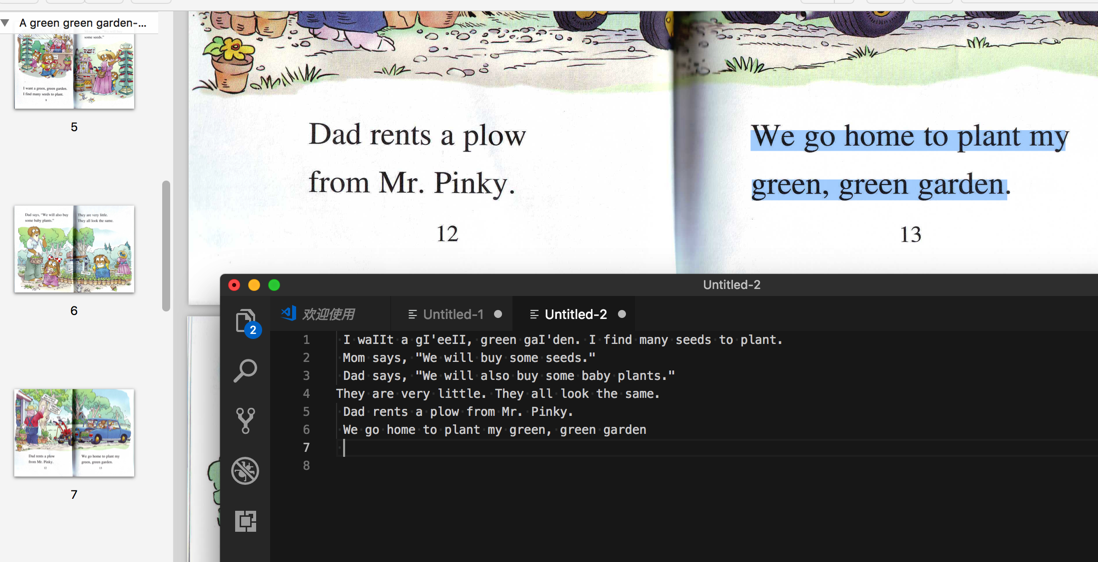Click highlighted text 'We go home to plant my' in PDF
This screenshot has height=562, width=1098.
click(x=909, y=136)
